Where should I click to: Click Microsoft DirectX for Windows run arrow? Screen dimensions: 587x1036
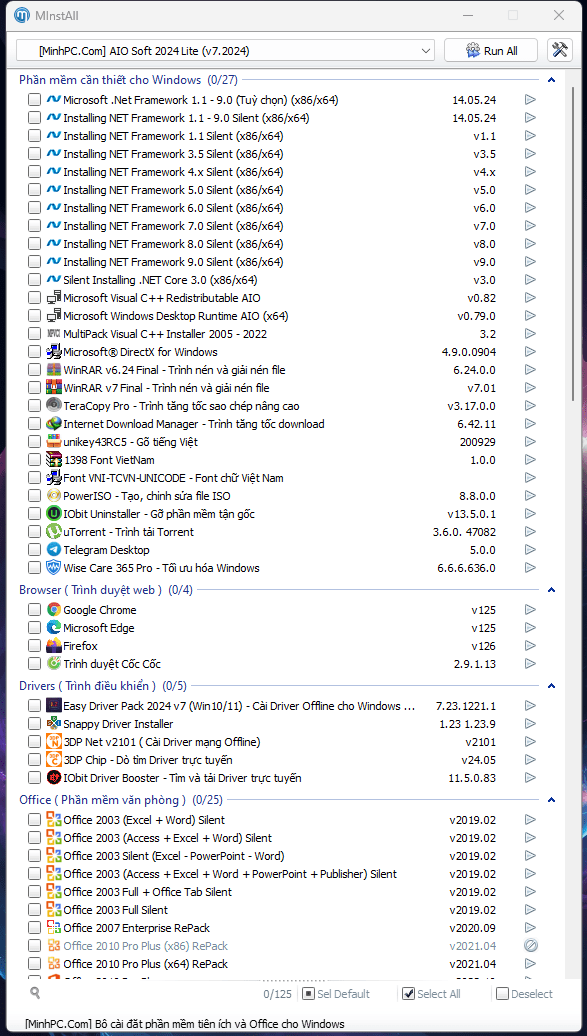(x=530, y=352)
